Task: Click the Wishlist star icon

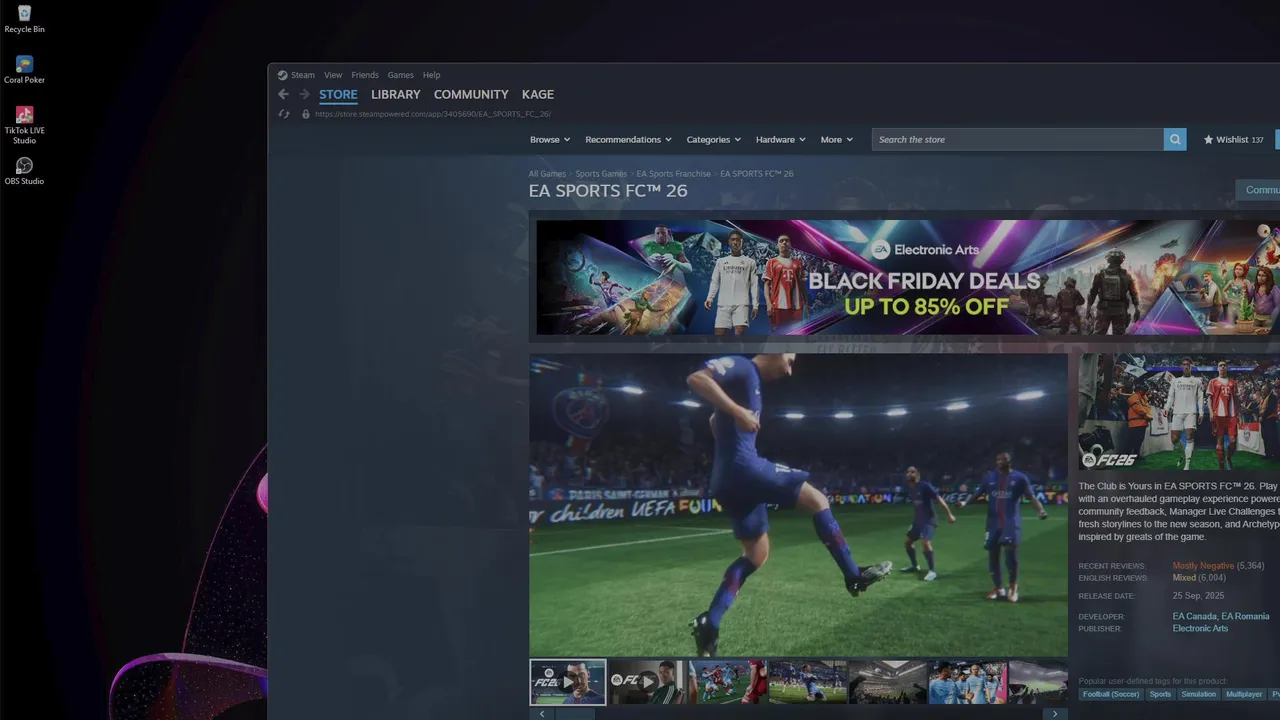Action: (1208, 140)
